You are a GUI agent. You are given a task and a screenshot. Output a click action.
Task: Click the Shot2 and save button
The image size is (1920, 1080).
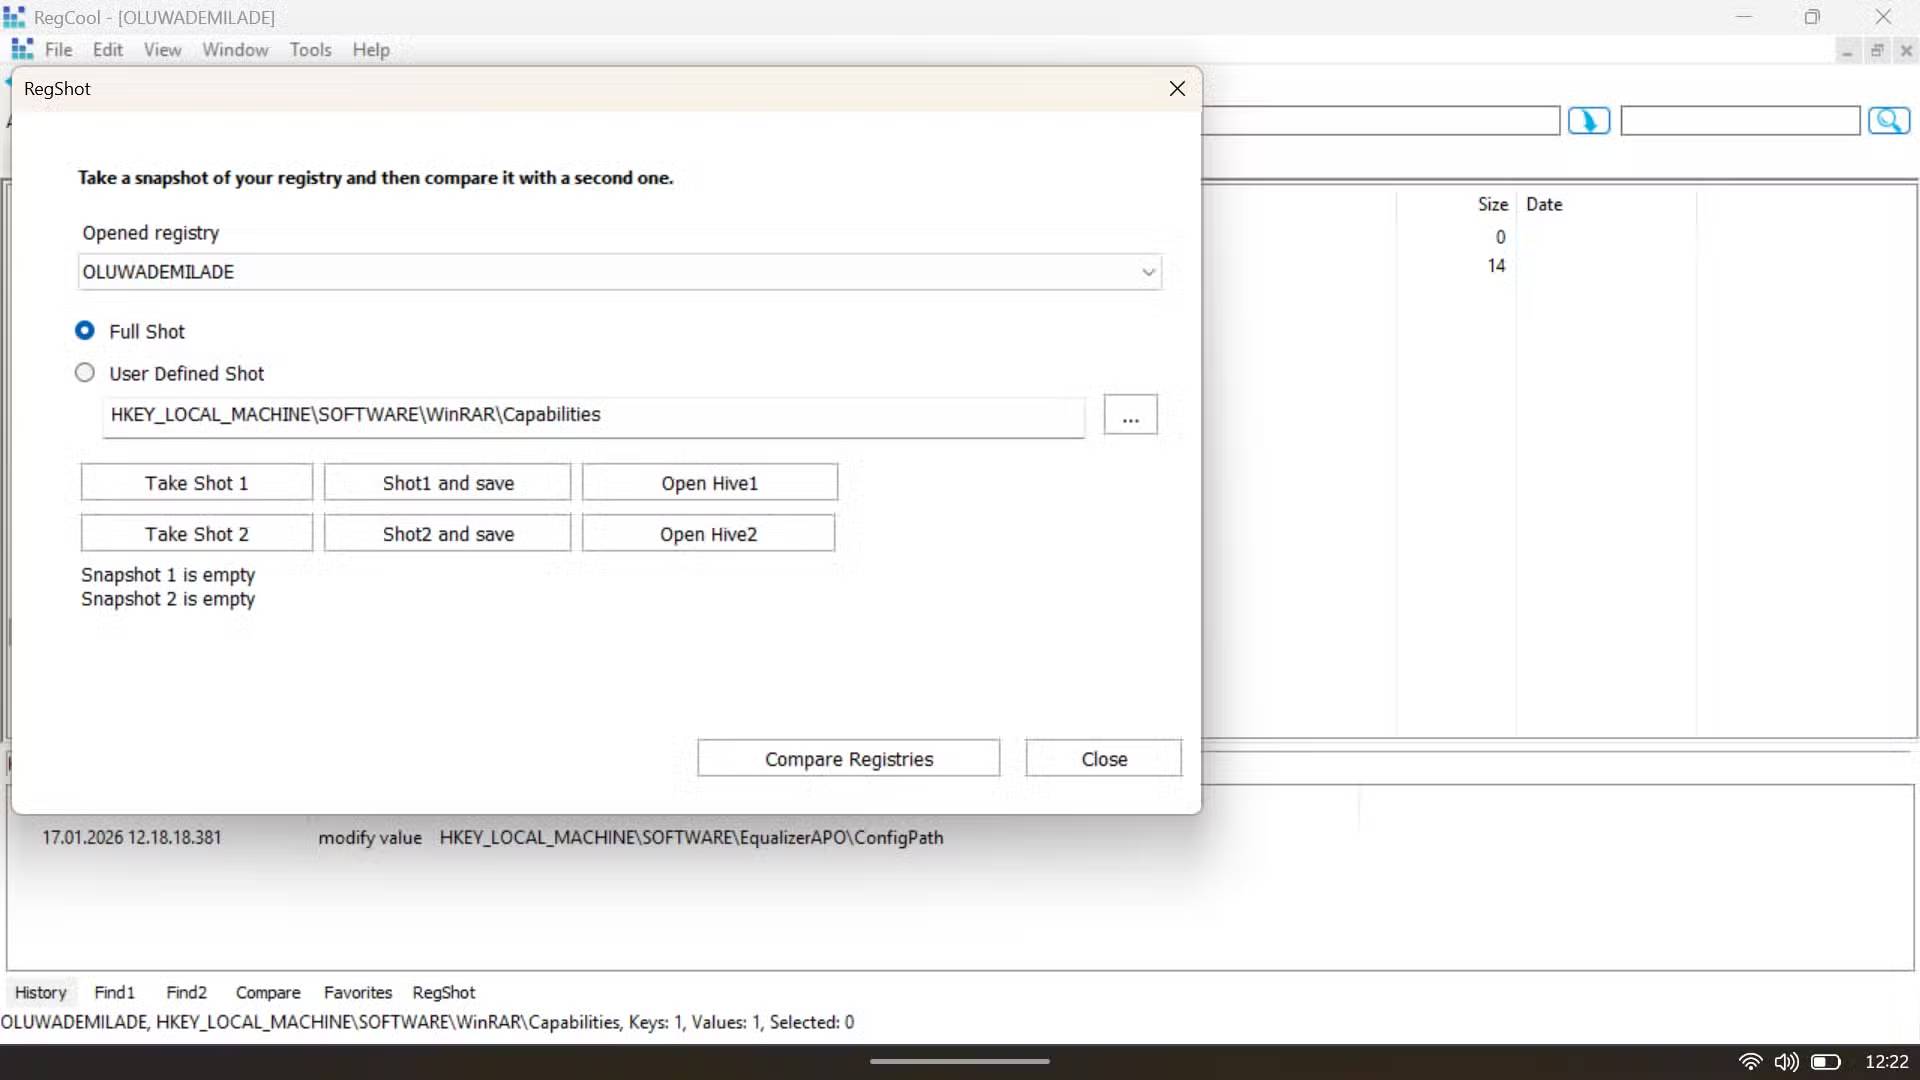coord(447,533)
